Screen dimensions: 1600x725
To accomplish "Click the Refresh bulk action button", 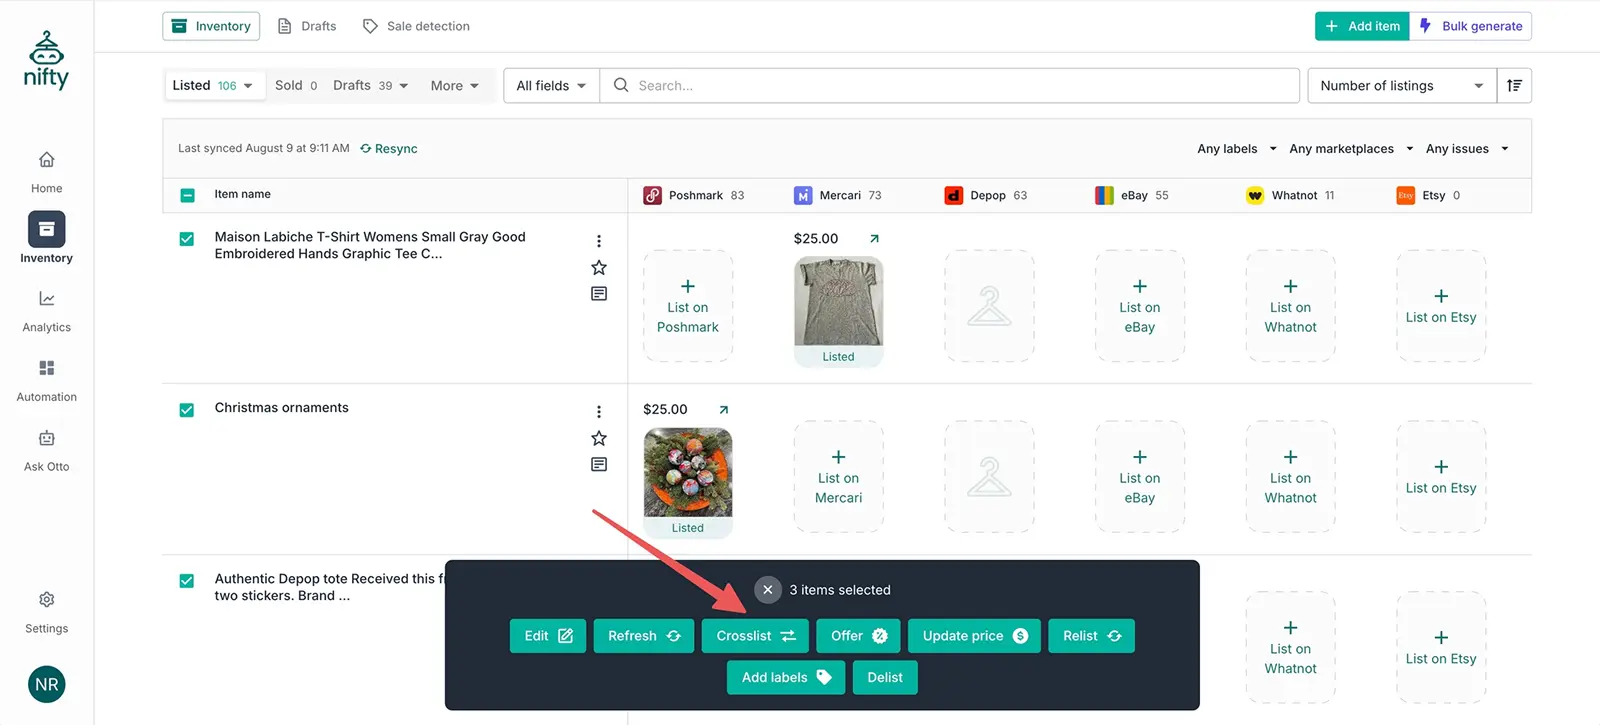I will pos(644,636).
